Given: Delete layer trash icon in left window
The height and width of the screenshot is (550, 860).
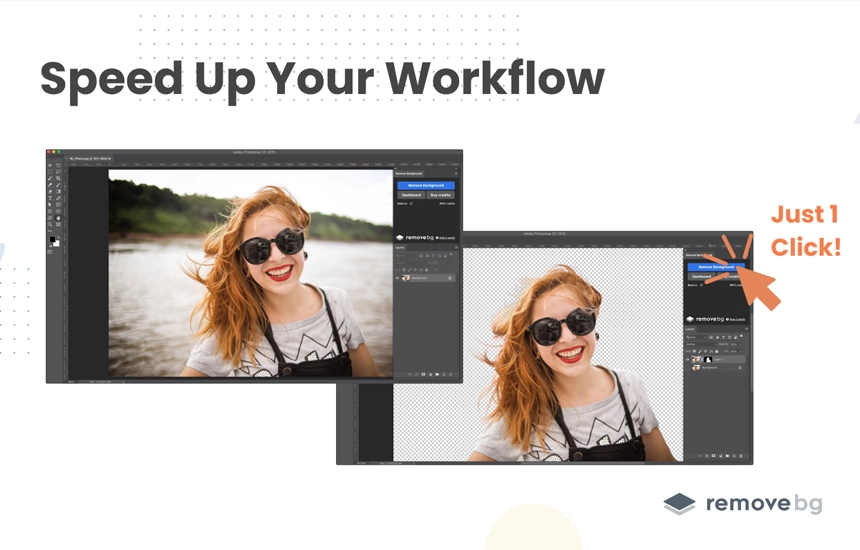Looking at the screenshot, I should [x=450, y=375].
